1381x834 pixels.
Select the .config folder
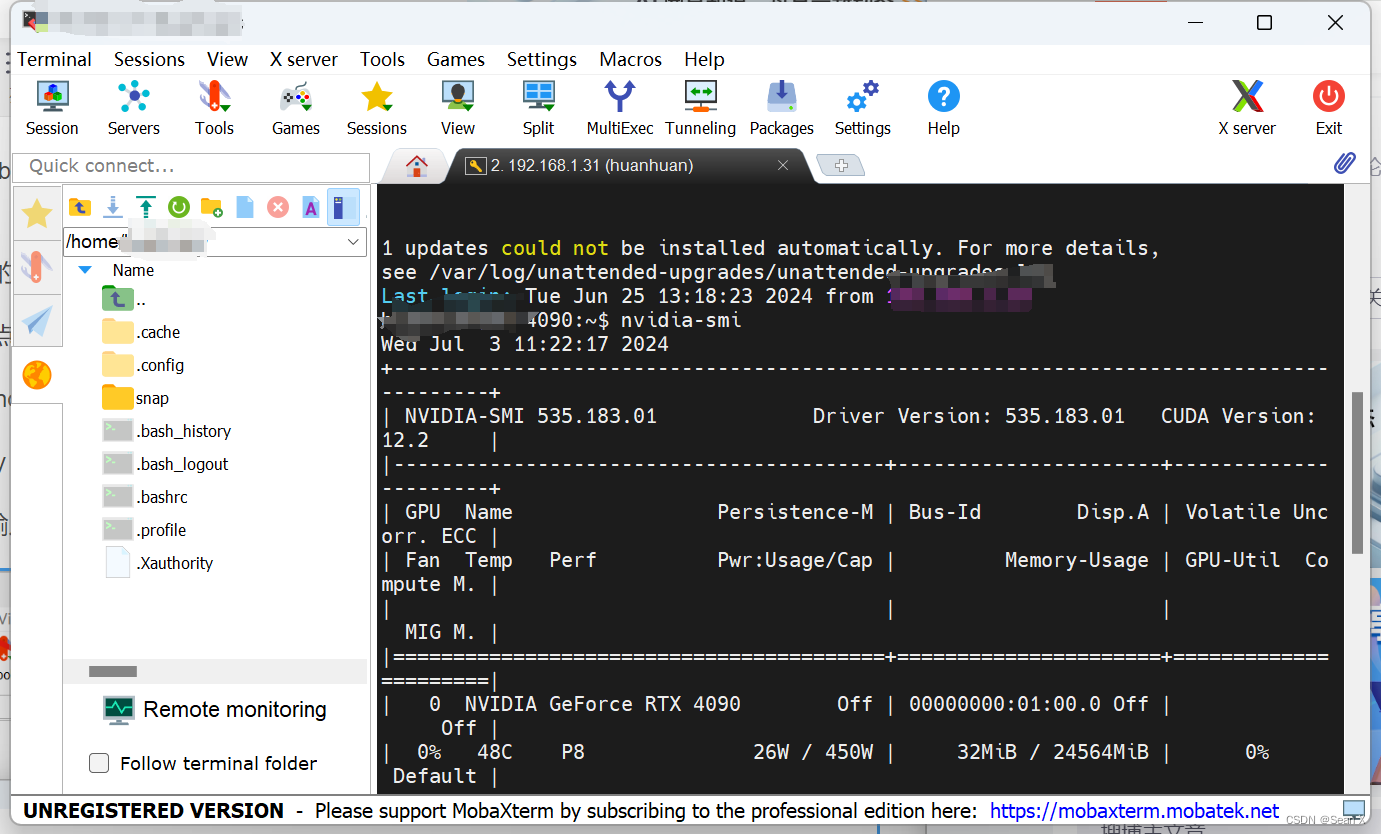(x=143, y=365)
